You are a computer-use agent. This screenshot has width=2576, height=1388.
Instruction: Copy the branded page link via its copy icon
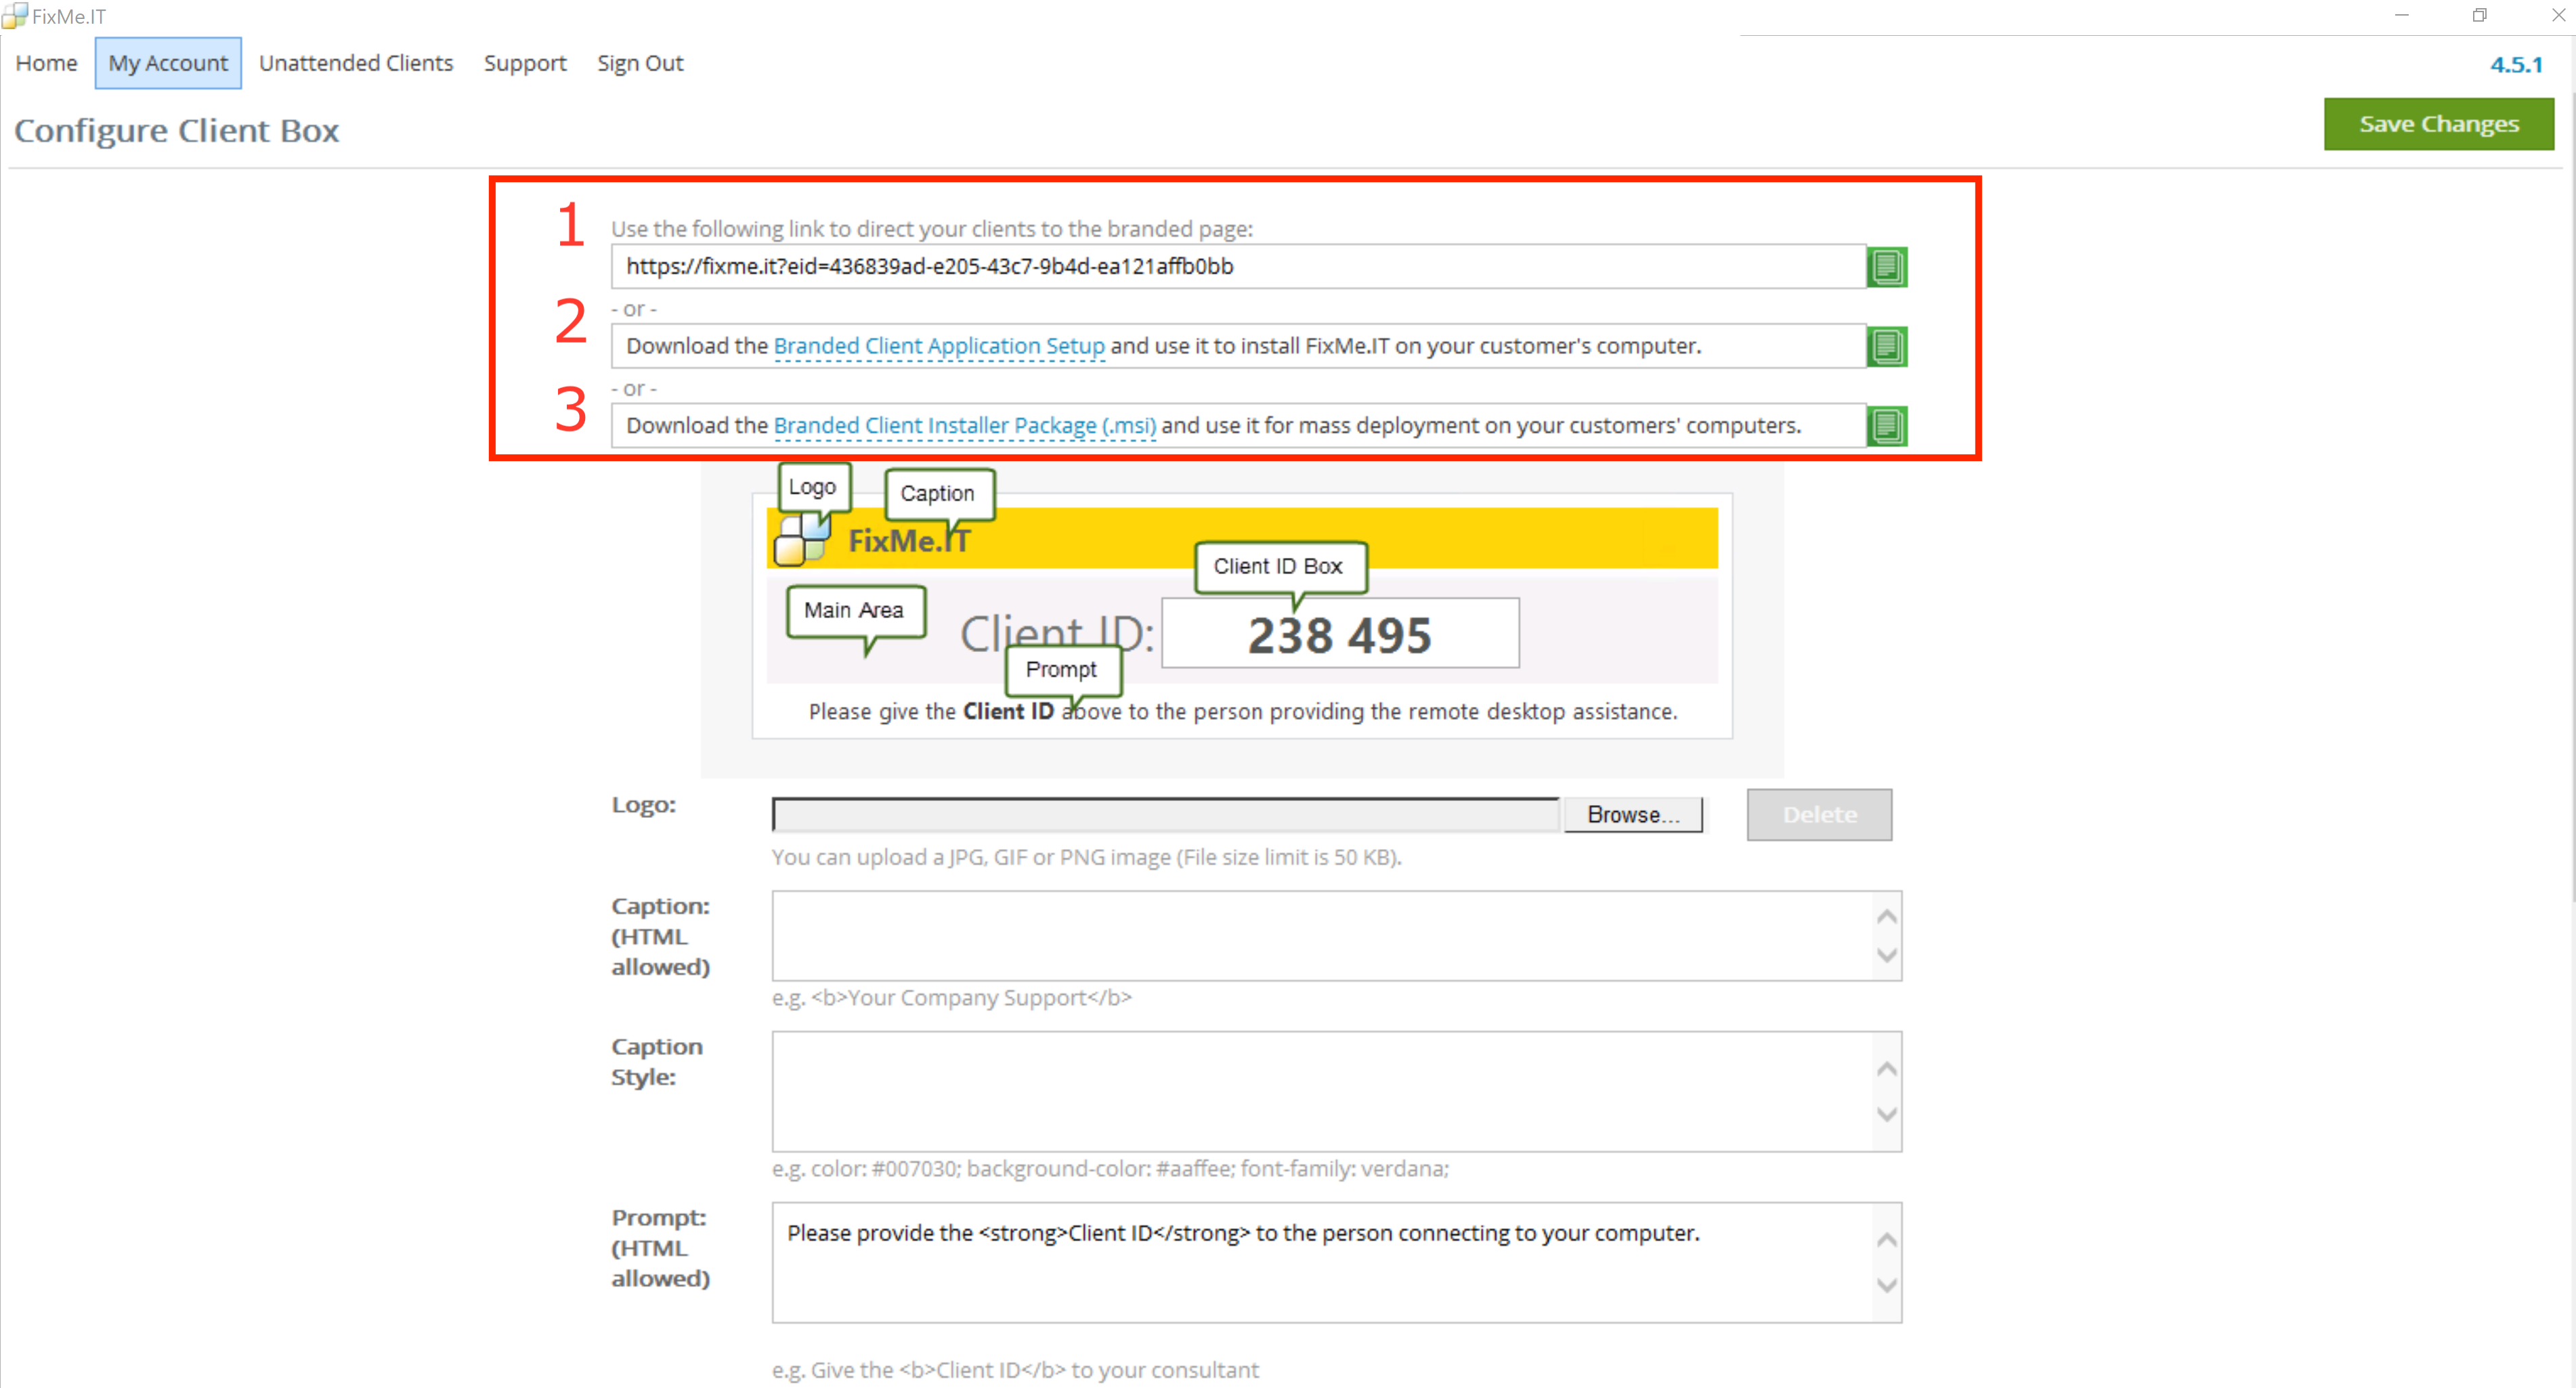1887,267
